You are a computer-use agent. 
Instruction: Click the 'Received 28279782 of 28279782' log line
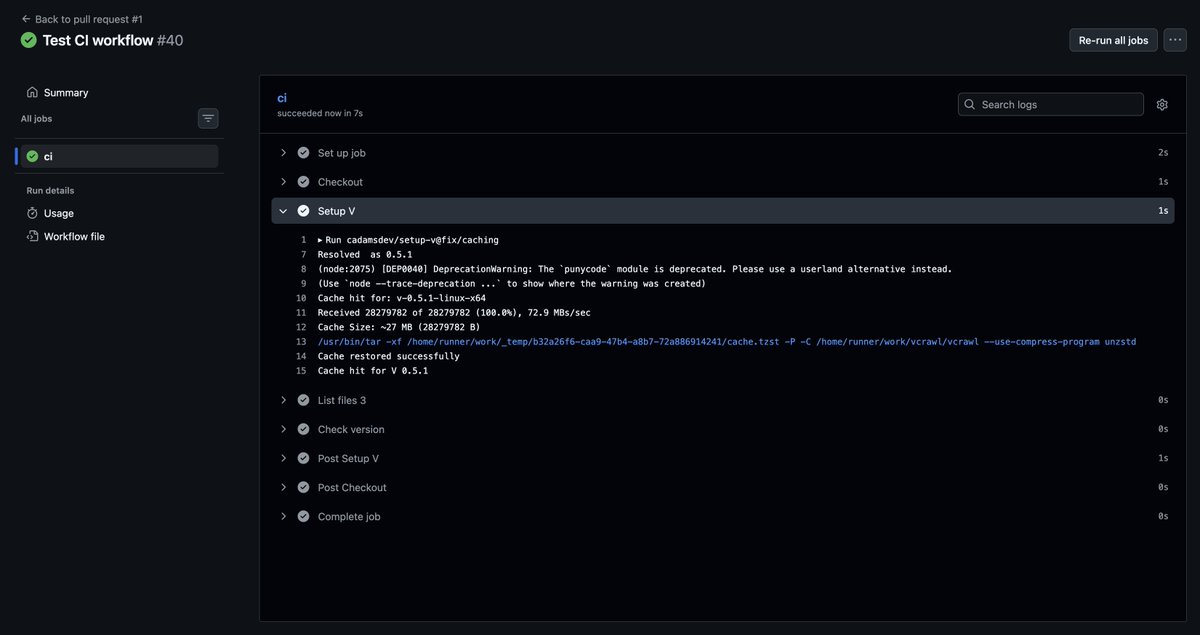click(x=454, y=313)
